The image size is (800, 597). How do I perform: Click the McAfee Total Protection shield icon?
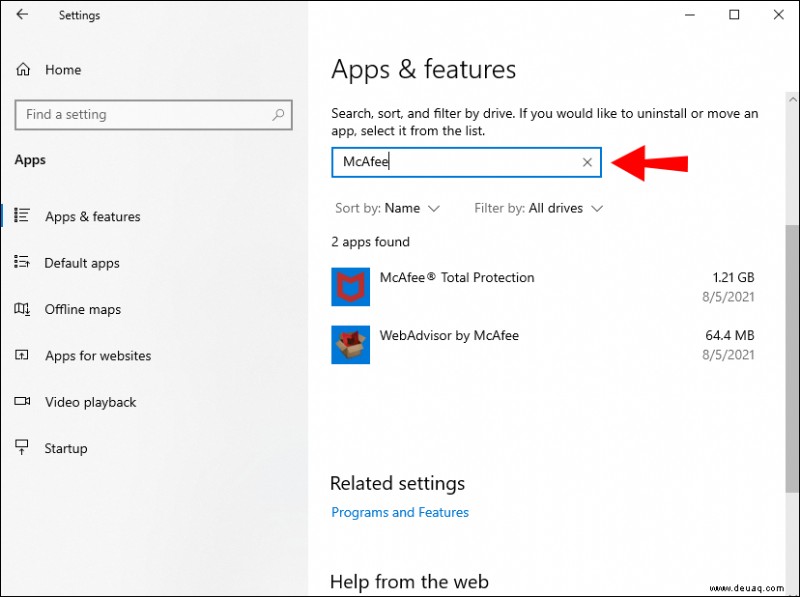pyautogui.click(x=351, y=287)
